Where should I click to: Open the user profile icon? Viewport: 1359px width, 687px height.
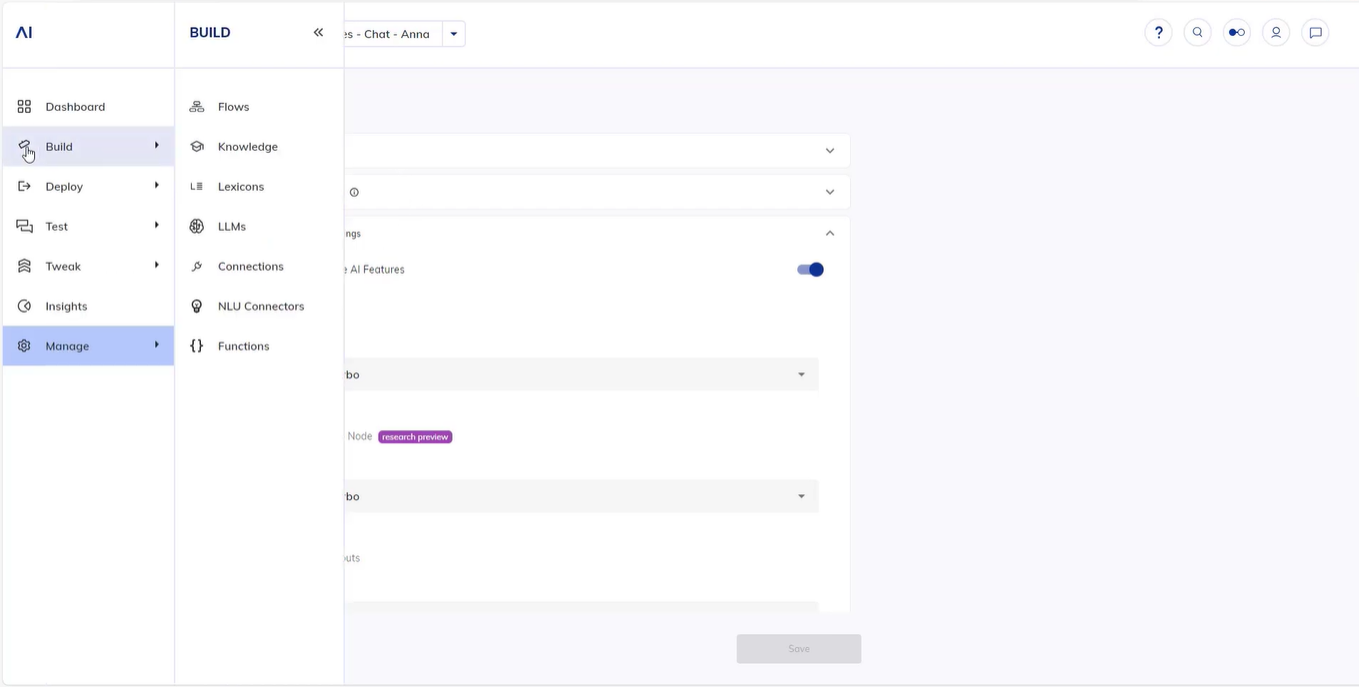point(1276,32)
